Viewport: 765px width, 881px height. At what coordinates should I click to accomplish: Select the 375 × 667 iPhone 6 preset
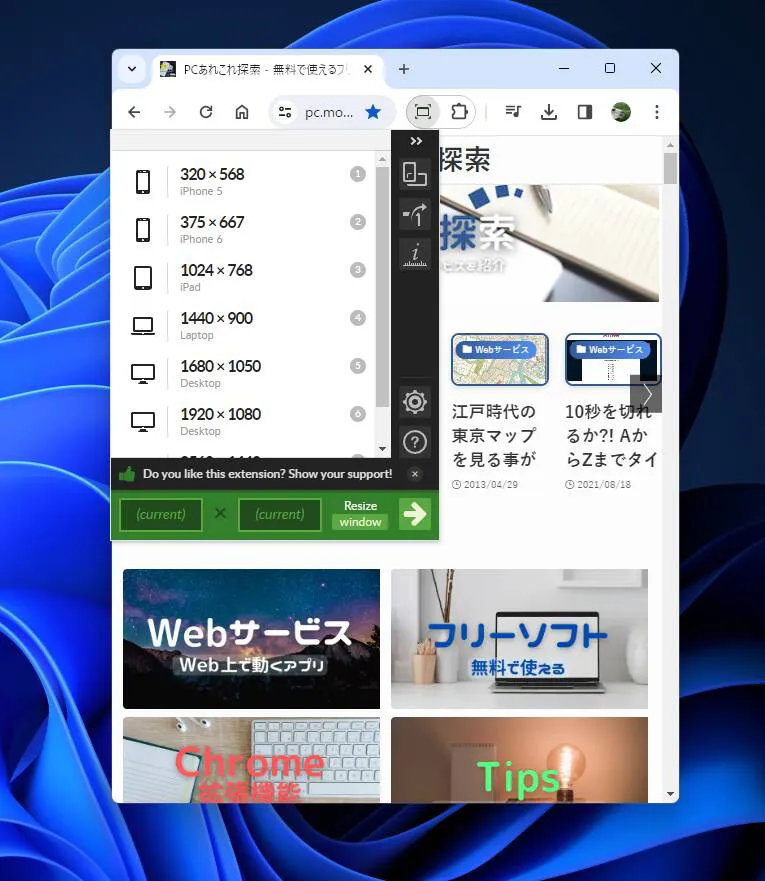[x=243, y=230]
